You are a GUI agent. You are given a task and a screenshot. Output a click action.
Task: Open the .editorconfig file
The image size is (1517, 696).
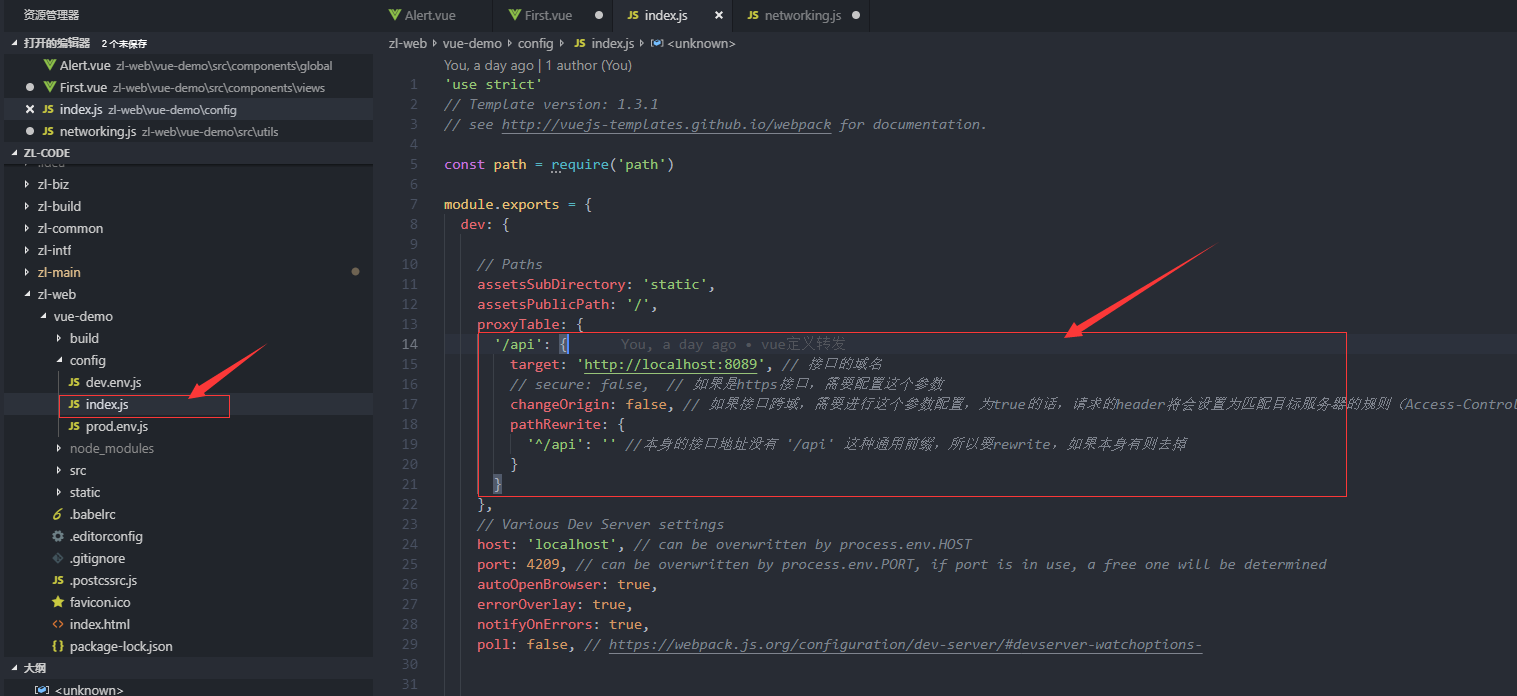tap(106, 536)
